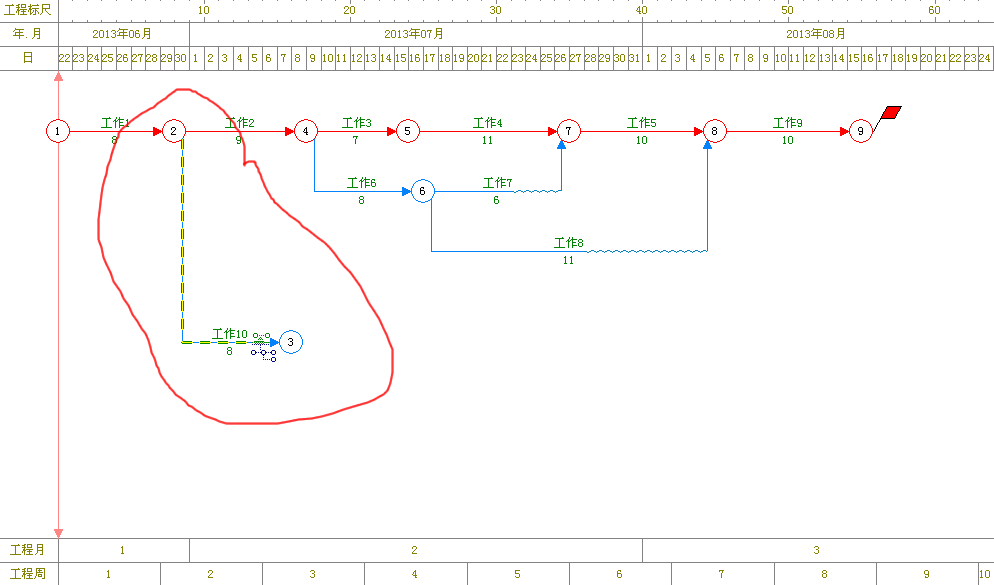Click duration 10 under 工作5
This screenshot has height=585, width=994.
tap(642, 140)
